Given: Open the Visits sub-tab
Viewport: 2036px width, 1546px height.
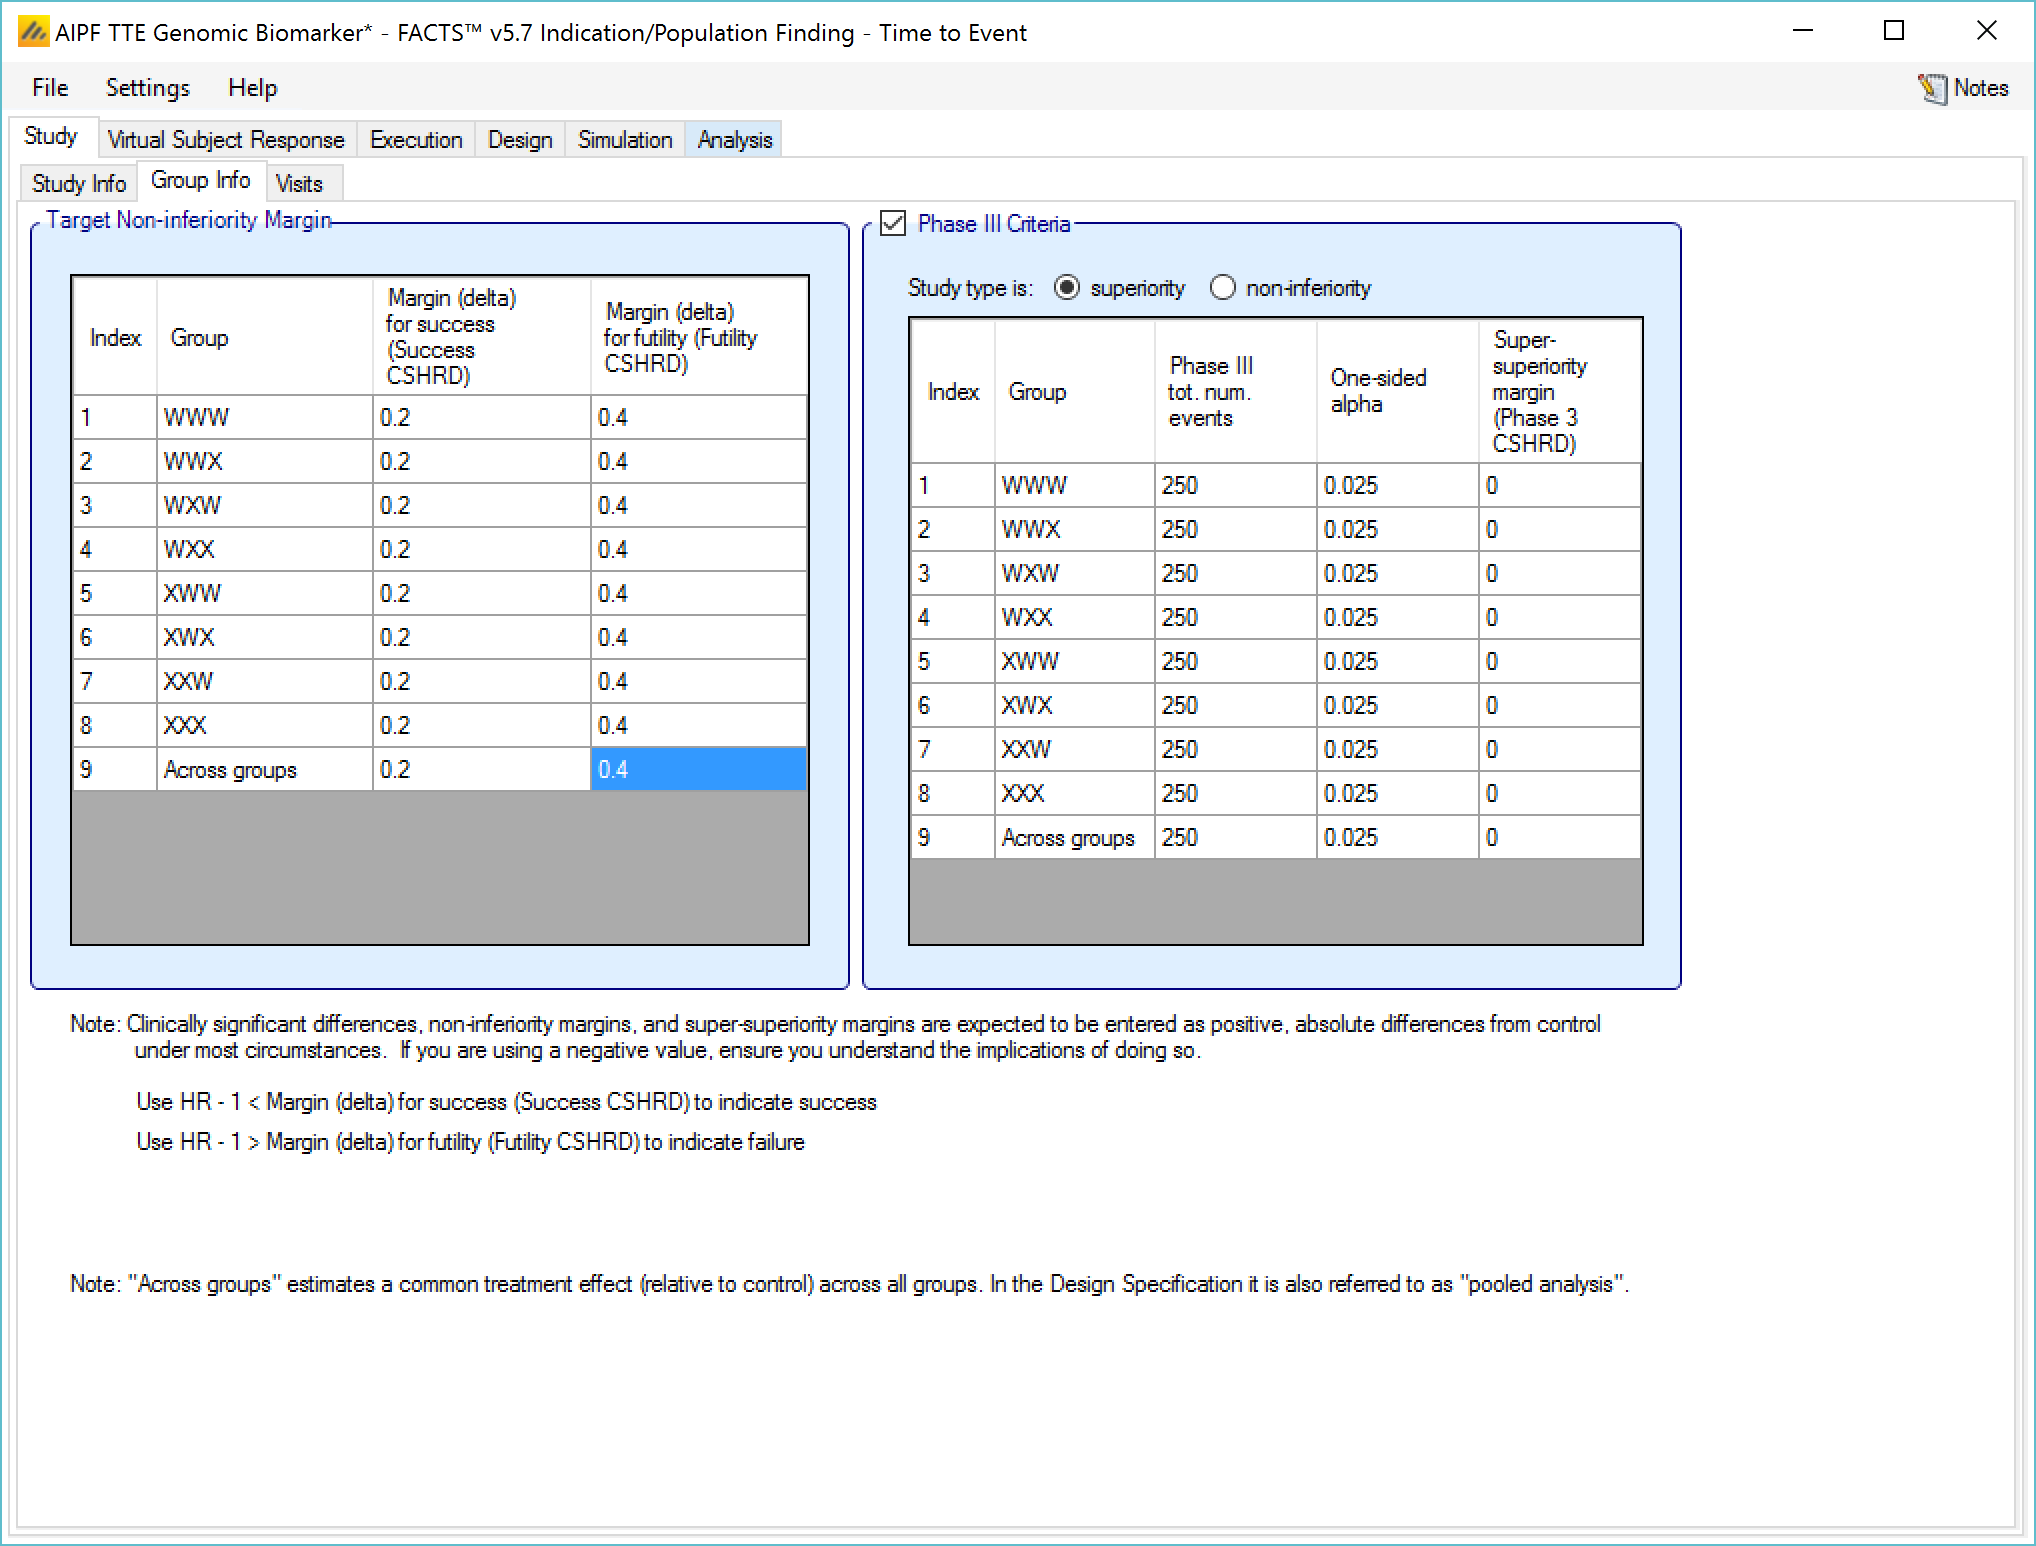Looking at the screenshot, I should click(x=299, y=184).
